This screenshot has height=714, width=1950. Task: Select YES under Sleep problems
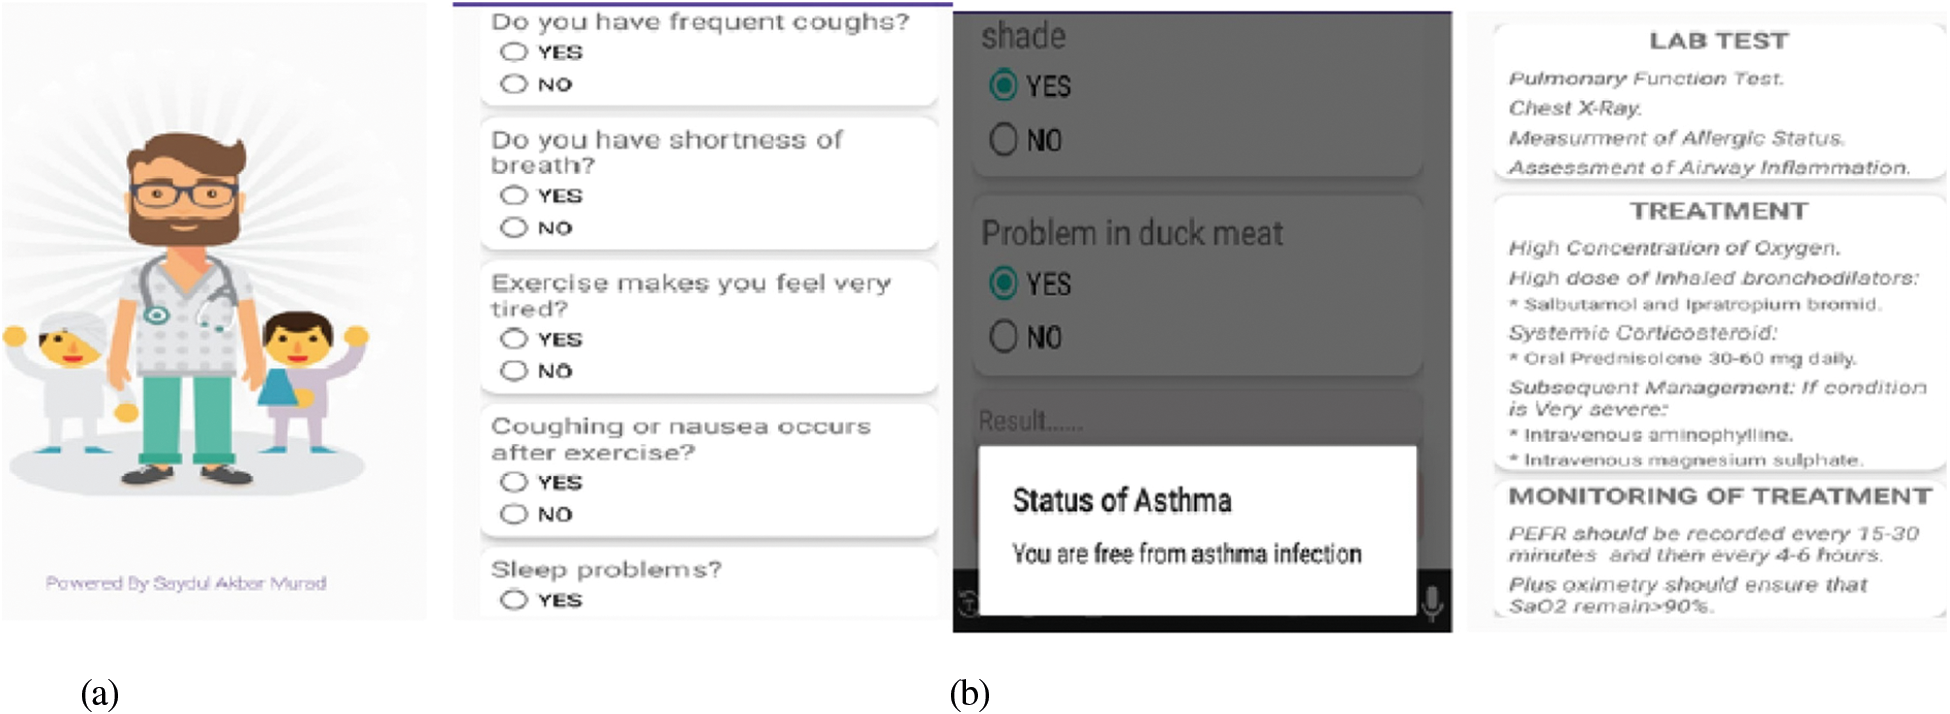click(514, 600)
